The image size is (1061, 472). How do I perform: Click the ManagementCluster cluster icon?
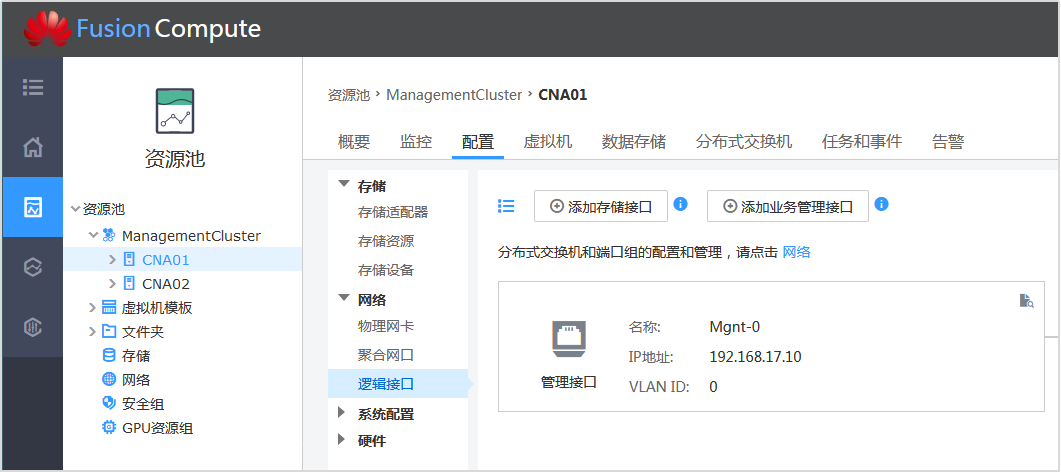pos(108,235)
